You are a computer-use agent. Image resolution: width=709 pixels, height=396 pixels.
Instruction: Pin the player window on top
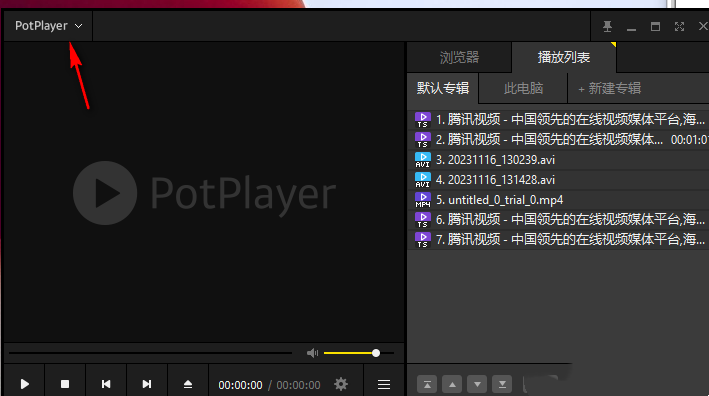(x=607, y=27)
